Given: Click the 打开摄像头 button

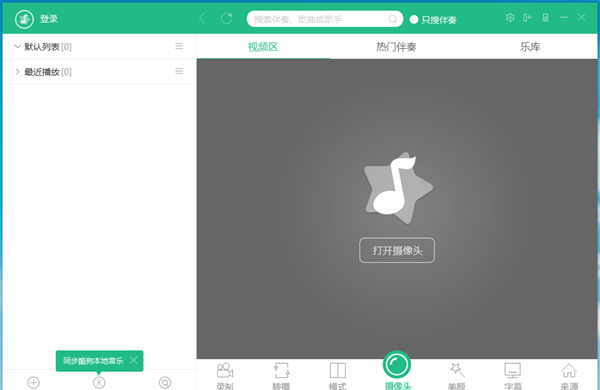Looking at the screenshot, I should (x=397, y=250).
